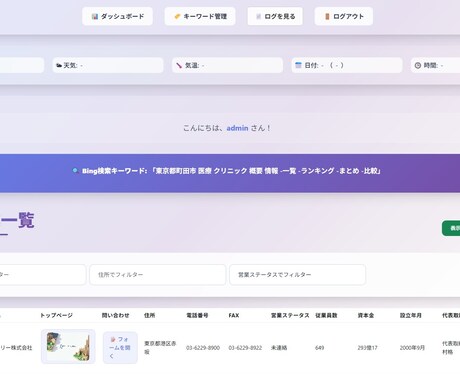Click the company name ending 株式会社
Image resolution: width=460 pixels, height=380 pixels.
click(x=16, y=348)
